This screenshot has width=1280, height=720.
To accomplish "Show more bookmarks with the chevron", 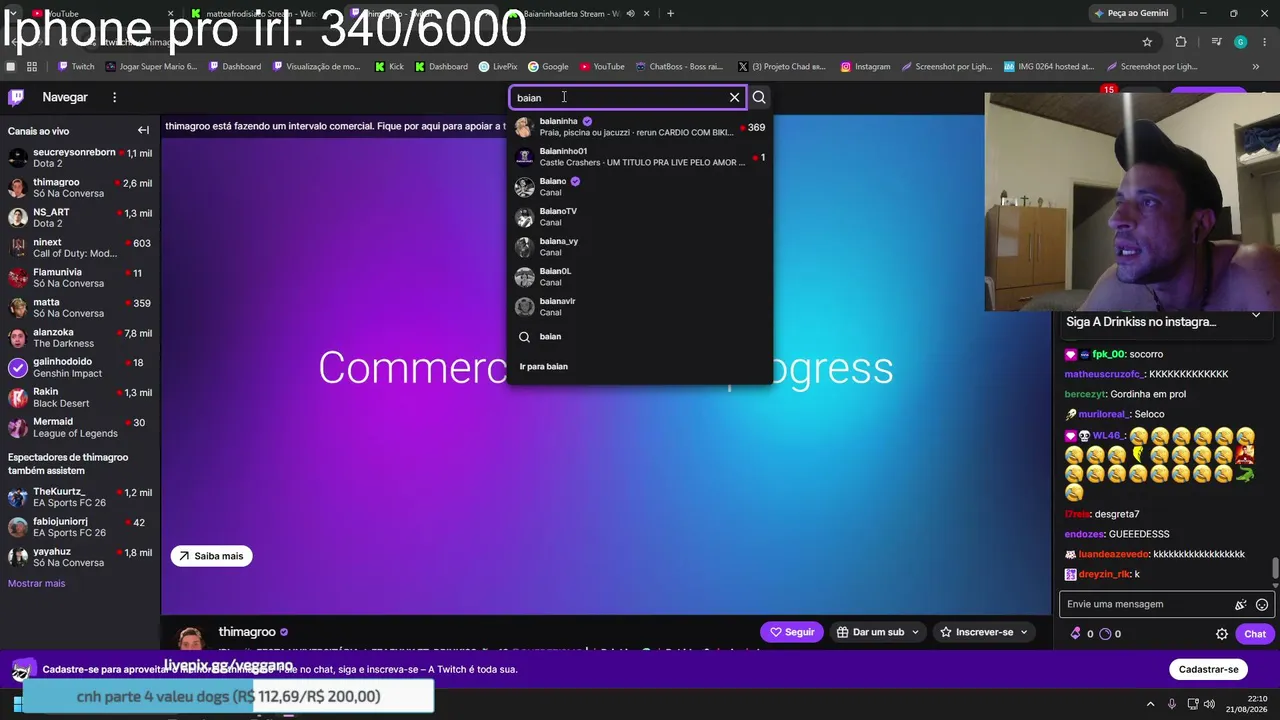I will click(x=1256, y=67).
